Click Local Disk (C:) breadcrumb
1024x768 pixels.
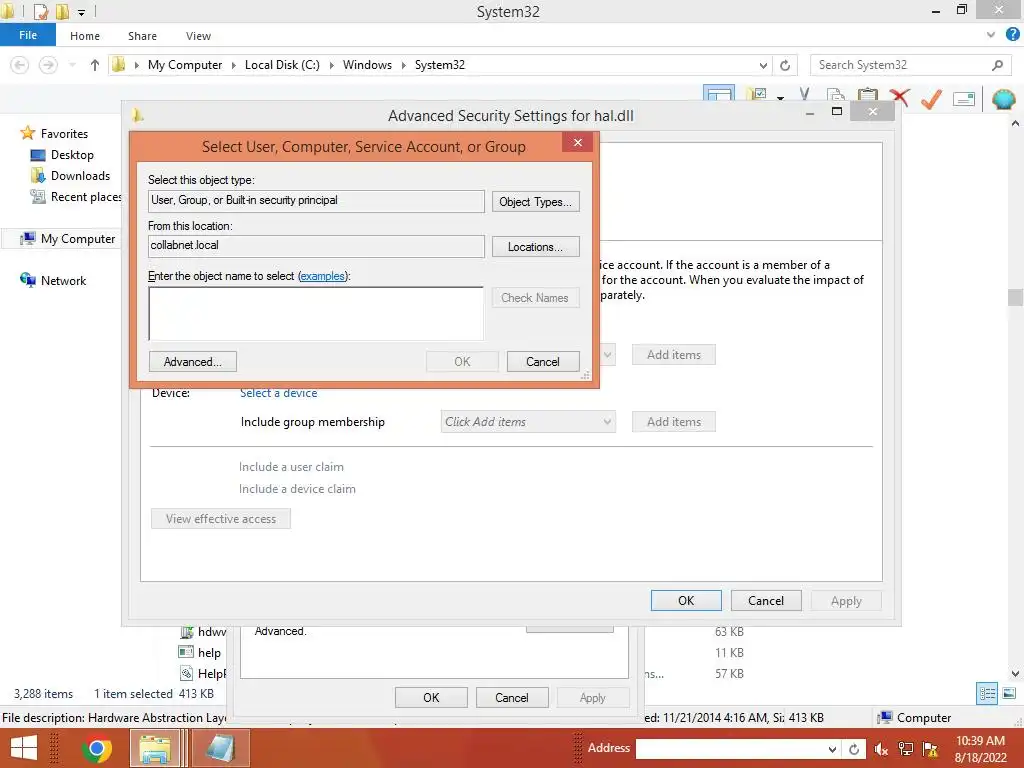(x=282, y=65)
